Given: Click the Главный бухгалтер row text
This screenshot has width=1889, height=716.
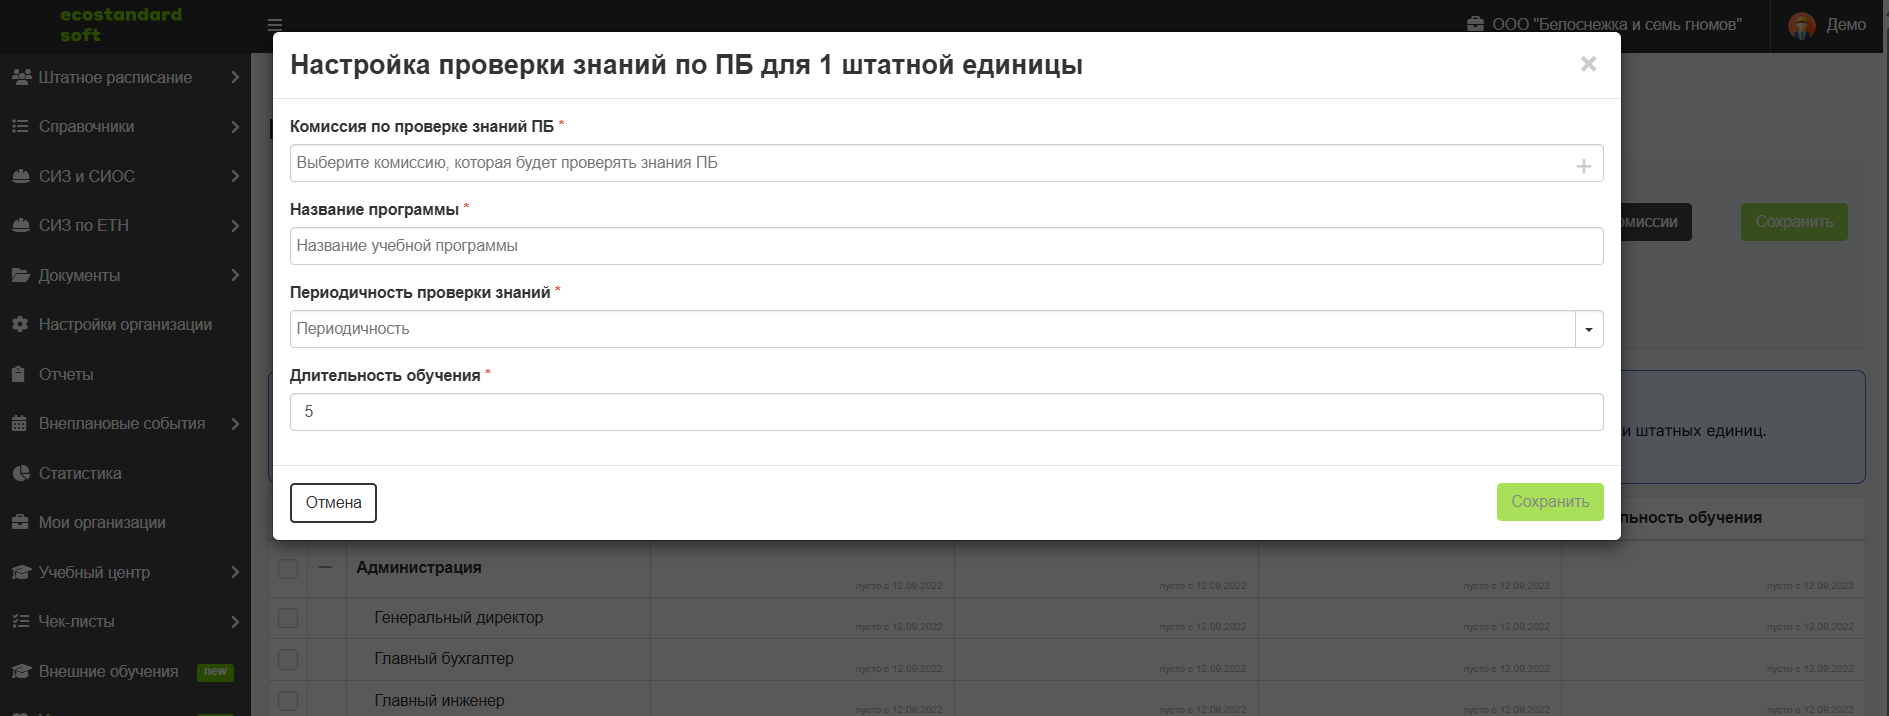Looking at the screenshot, I should coord(444,659).
